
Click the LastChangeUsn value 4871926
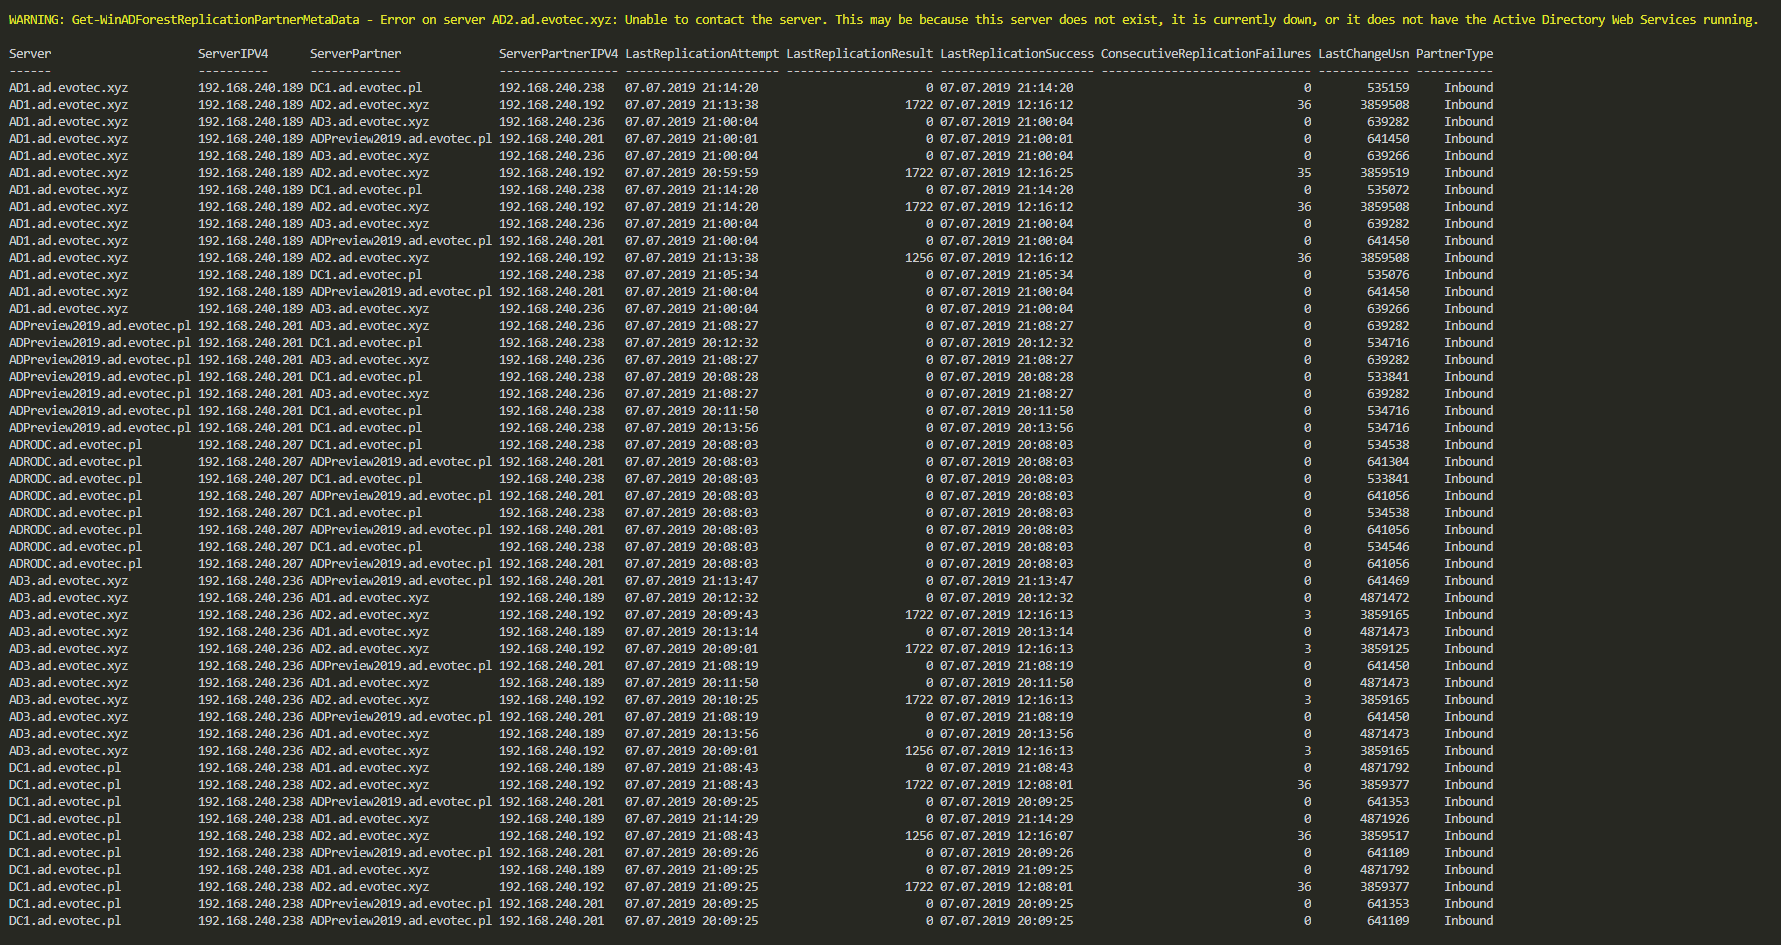click(1384, 819)
